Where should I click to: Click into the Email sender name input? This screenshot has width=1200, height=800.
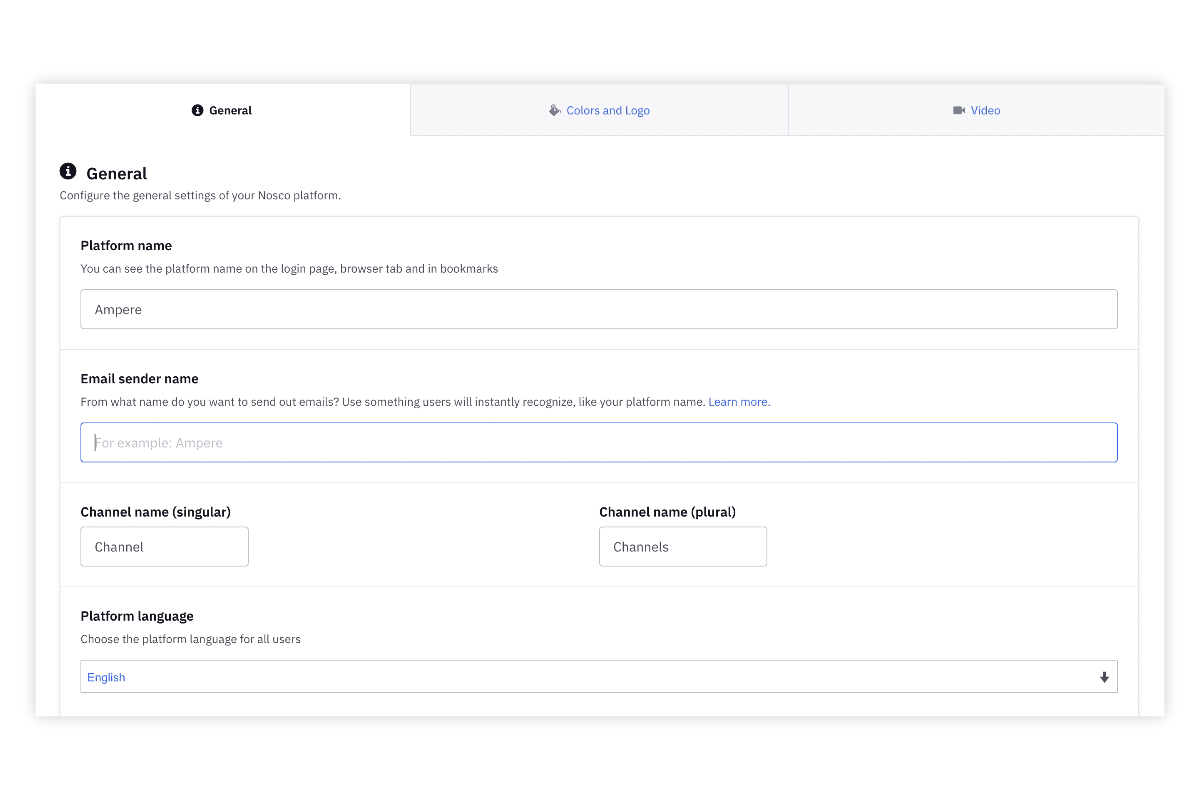click(x=598, y=442)
